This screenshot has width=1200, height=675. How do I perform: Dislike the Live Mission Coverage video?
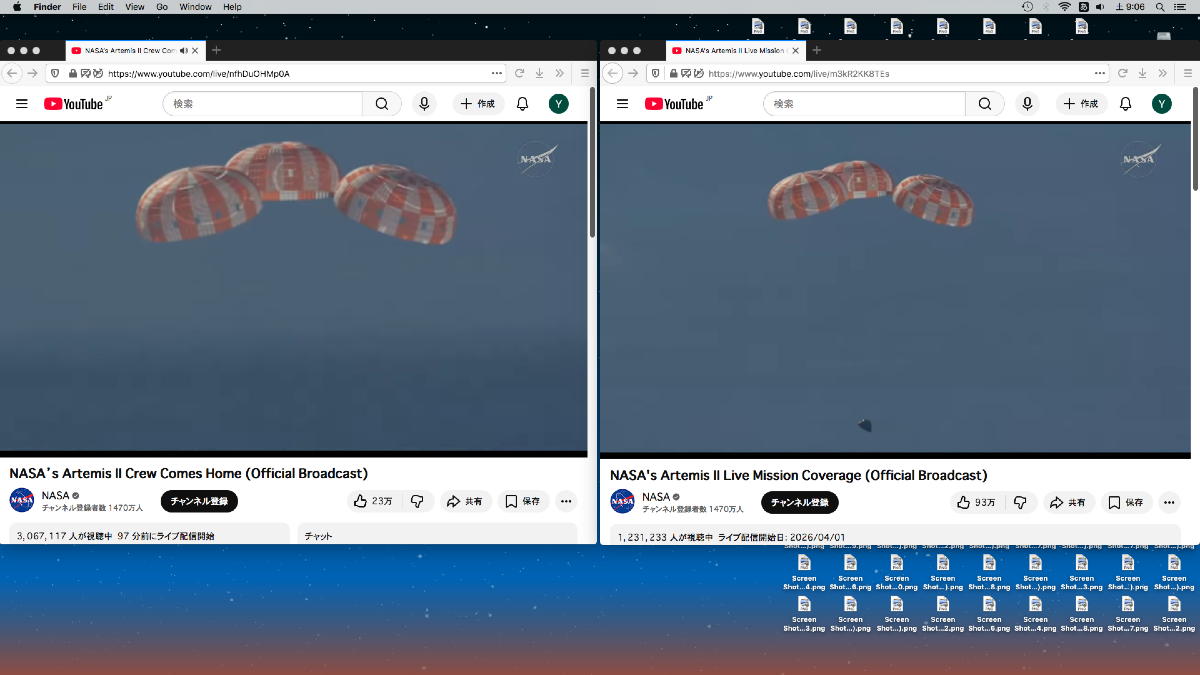[x=1021, y=502]
